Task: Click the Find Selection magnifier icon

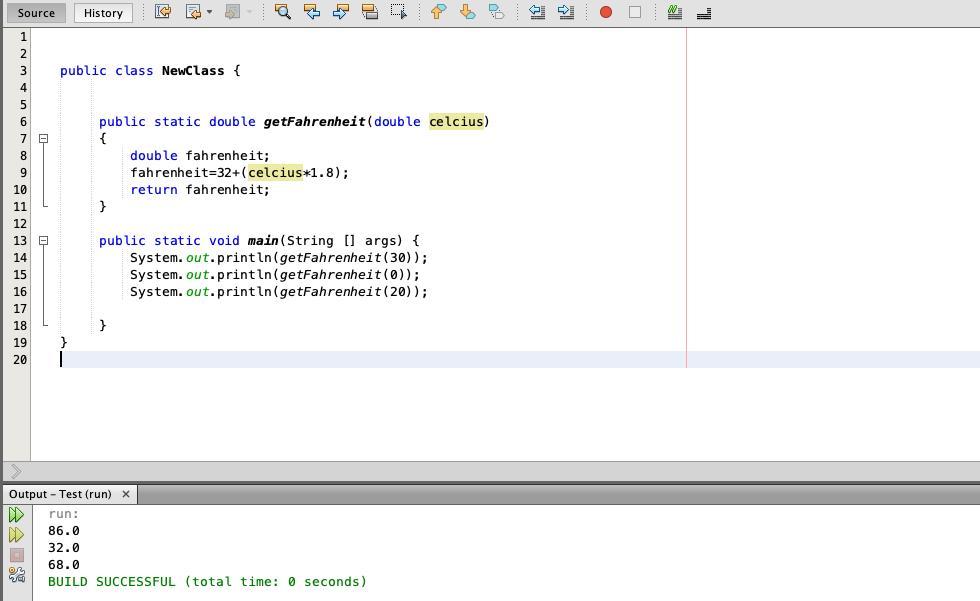Action: pyautogui.click(x=283, y=12)
